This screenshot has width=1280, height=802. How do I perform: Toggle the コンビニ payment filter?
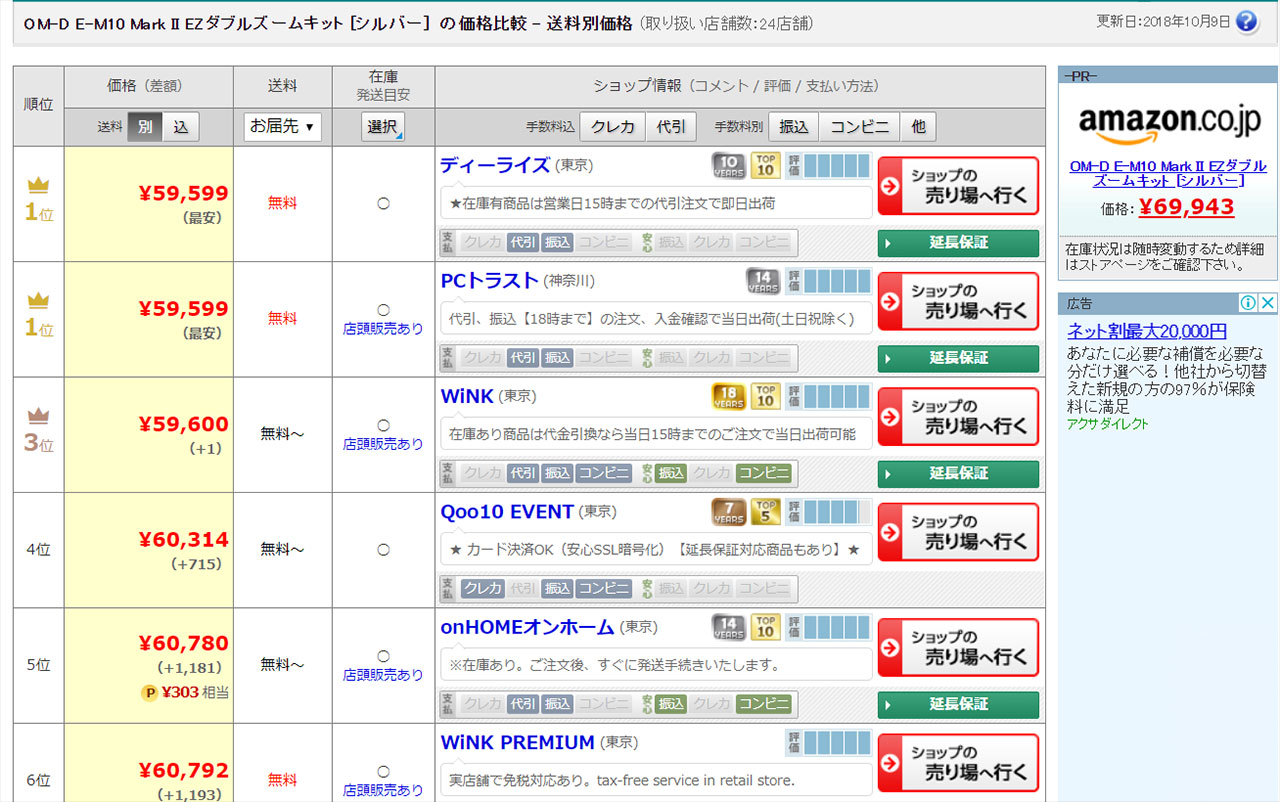(860, 127)
